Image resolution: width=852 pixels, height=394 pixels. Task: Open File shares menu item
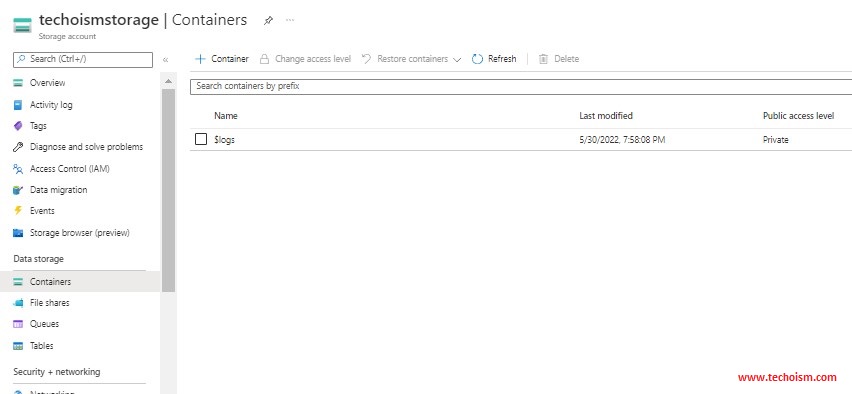pyautogui.click(x=49, y=303)
